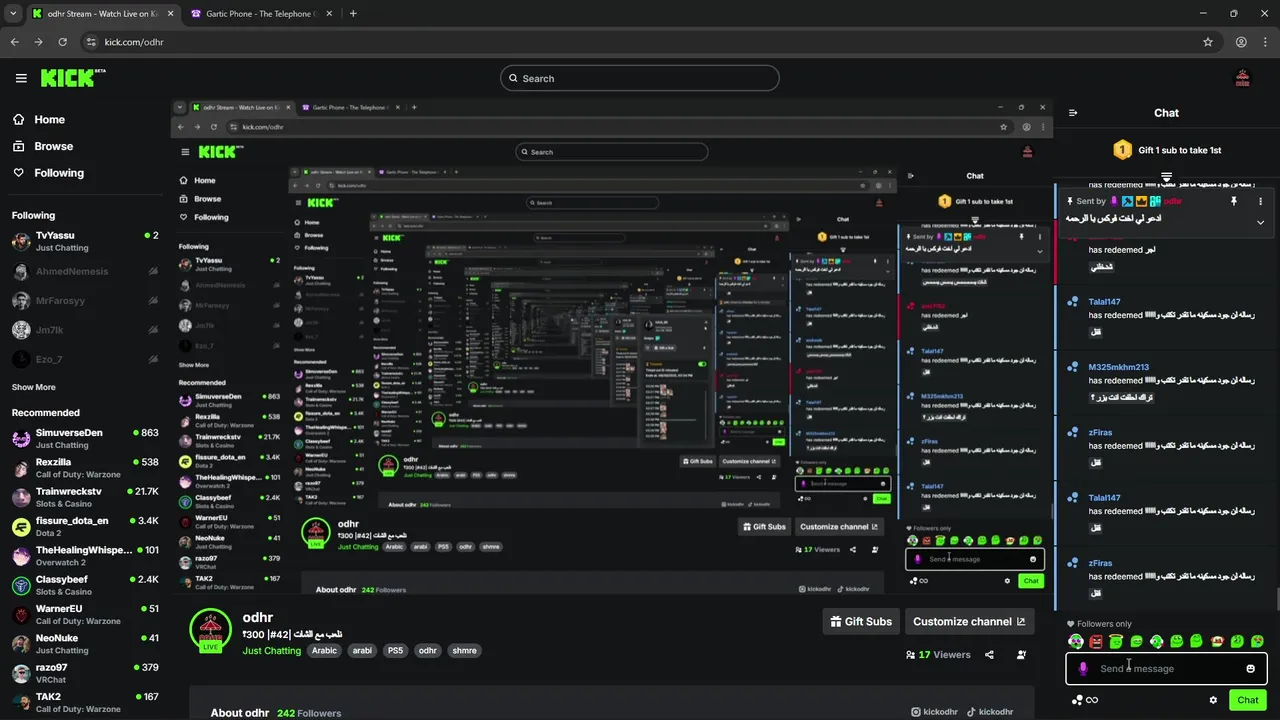Select the shmre tag
This screenshot has width=1280, height=720.
[464, 650]
